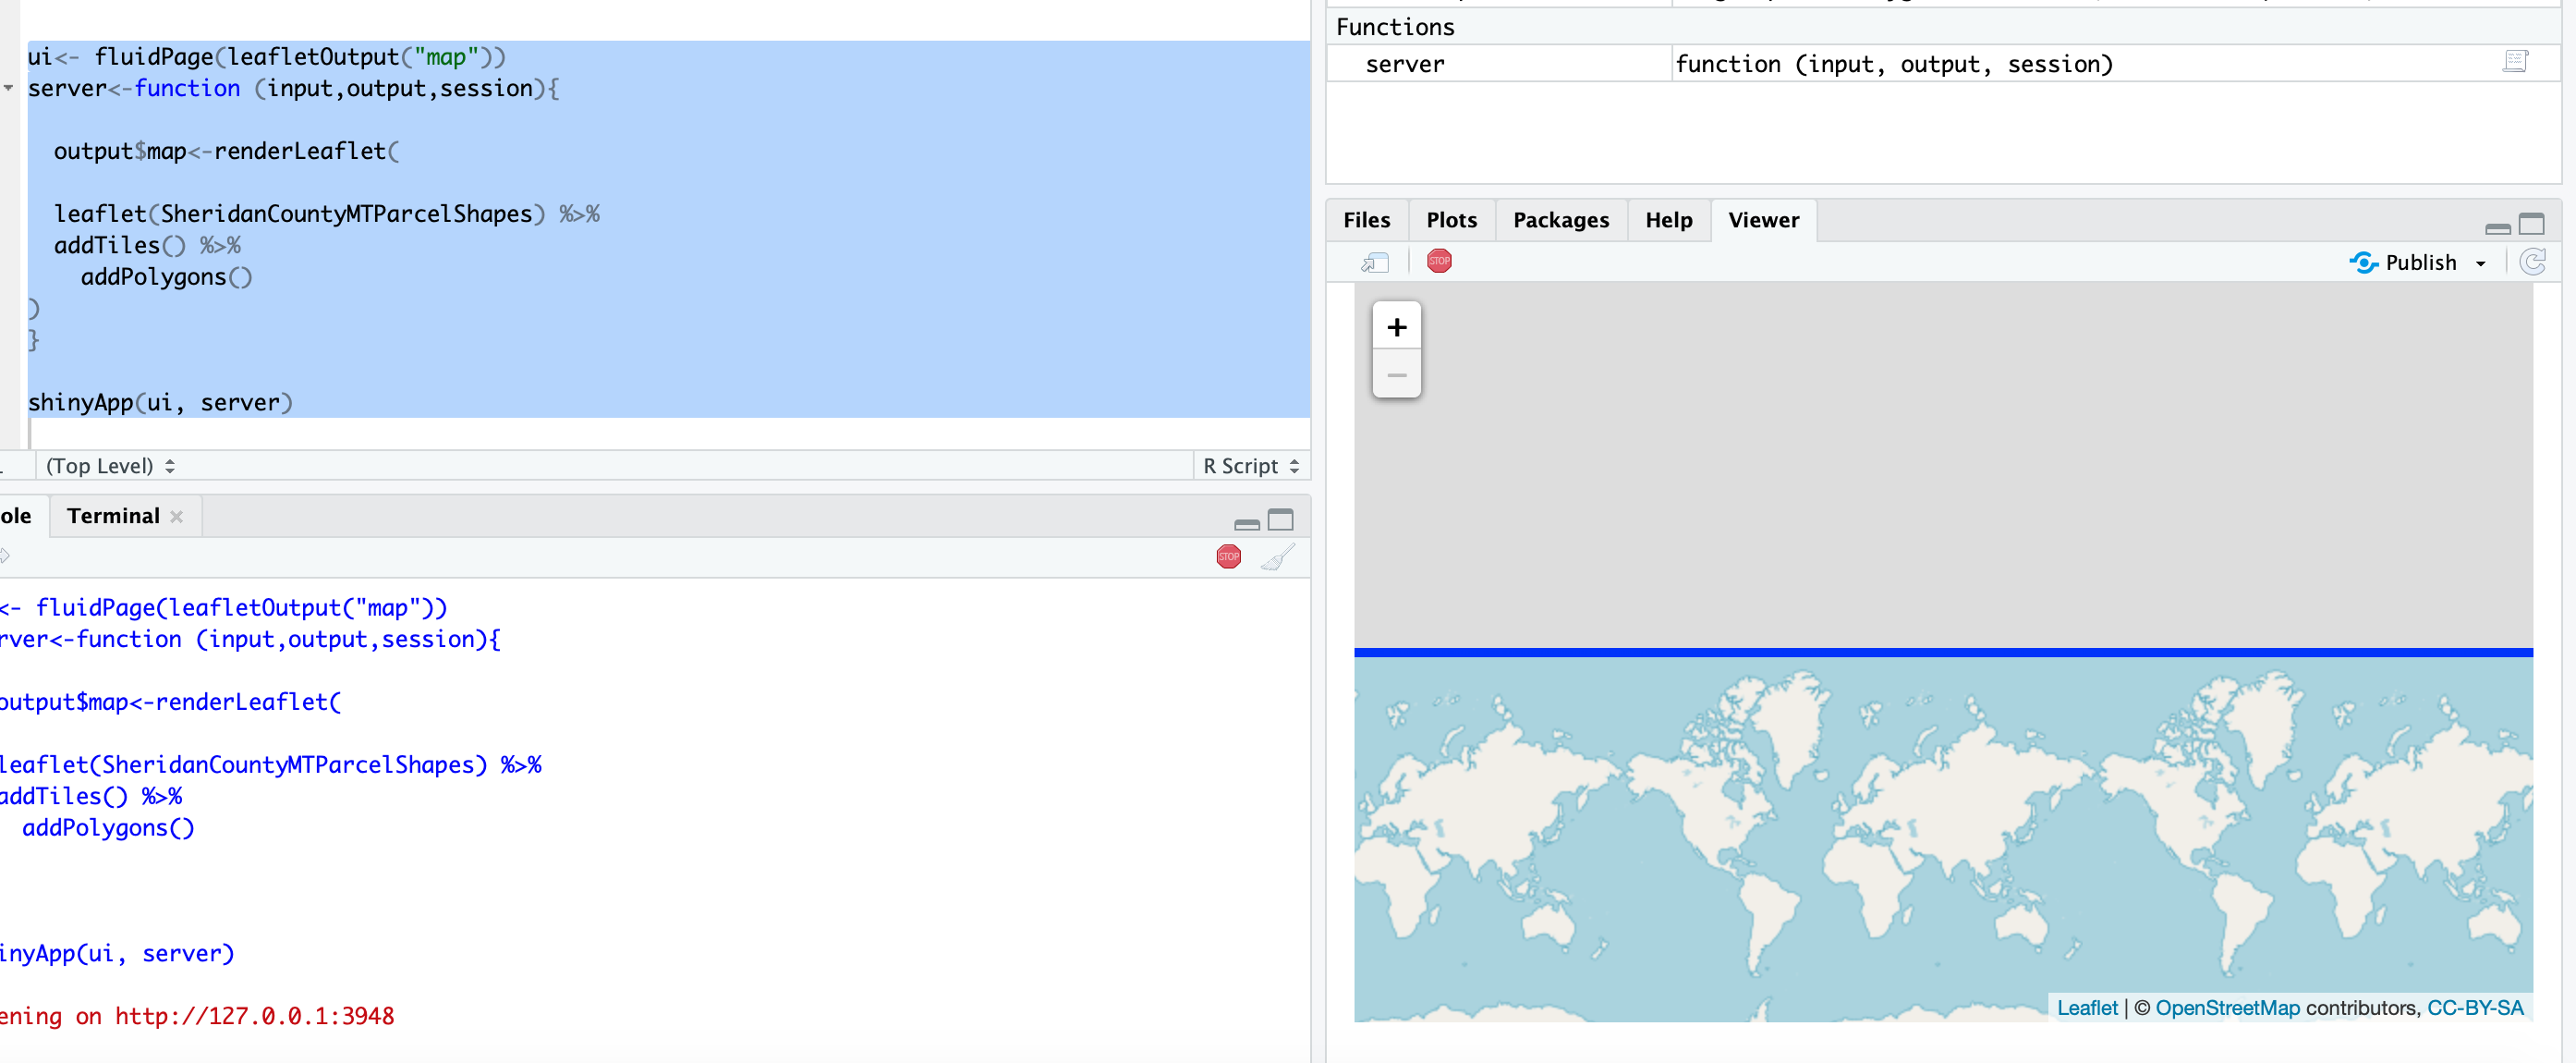Switch to the Help tab
2576x1063 pixels.
[x=1668, y=220]
